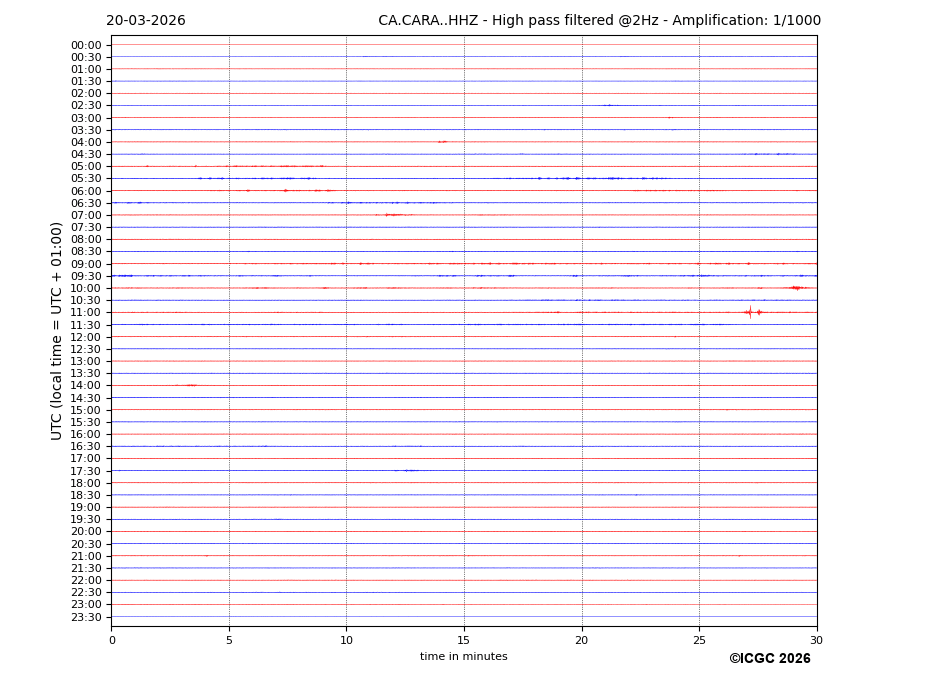Click the 15 tick on the time axis
The image size is (927, 696).
(464, 640)
